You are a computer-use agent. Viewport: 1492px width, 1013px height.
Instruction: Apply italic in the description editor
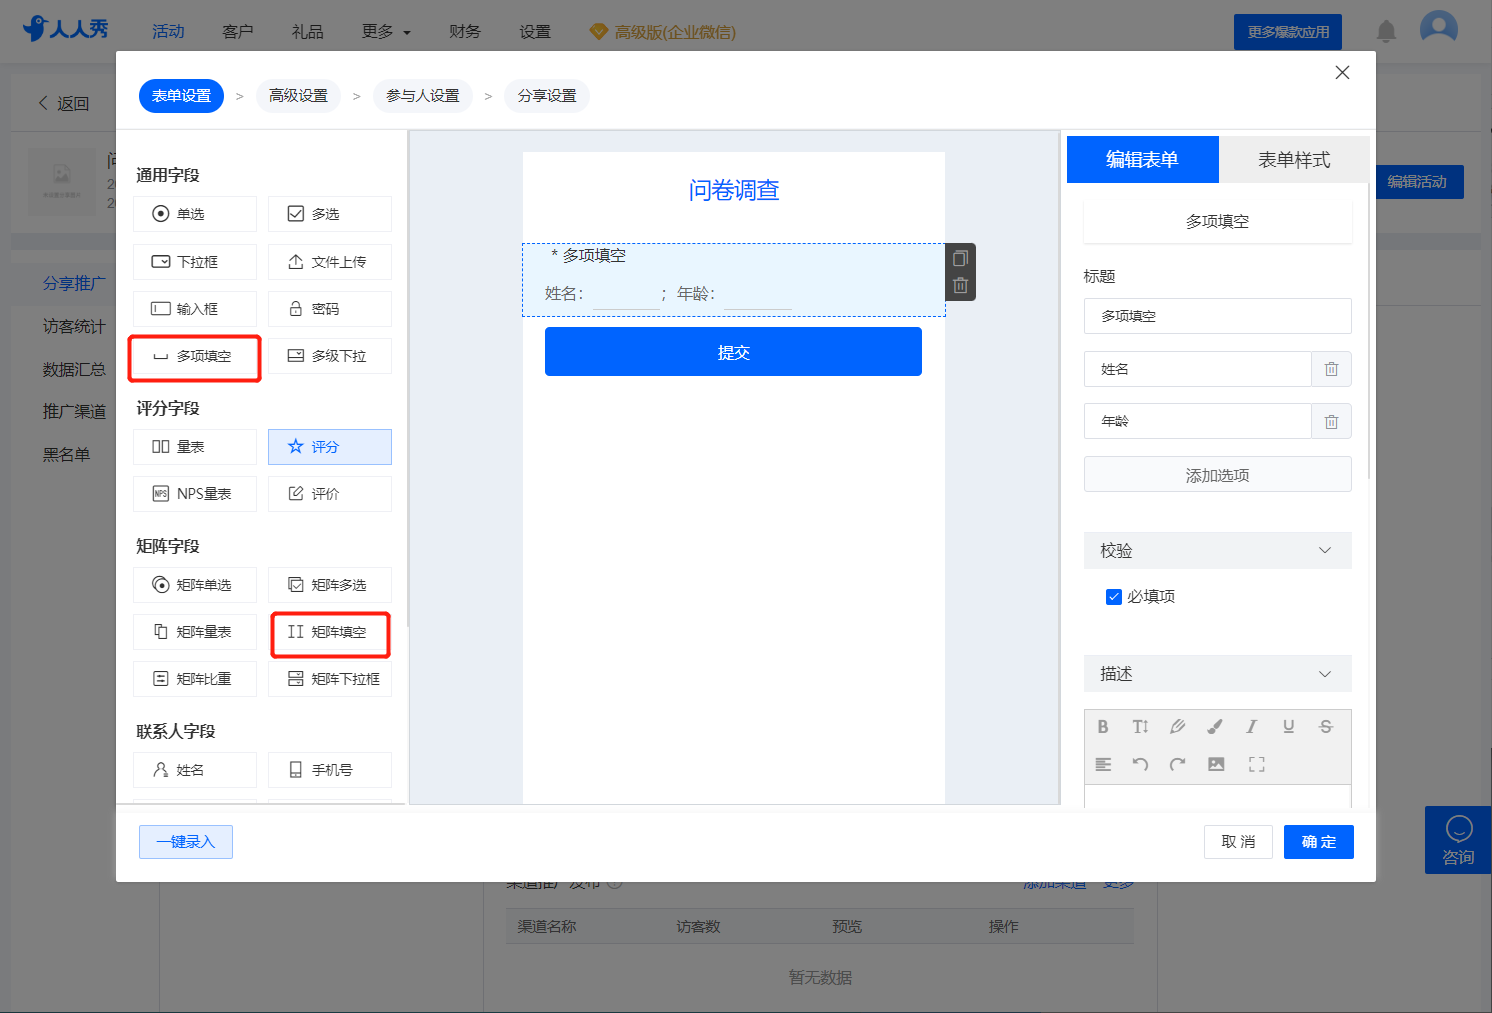point(1251,727)
